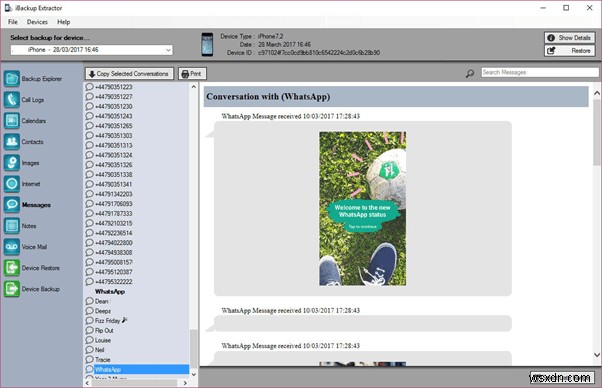The image size is (602, 388).
Task: Open the WhatsApp status welcome image
Action: tap(362, 209)
